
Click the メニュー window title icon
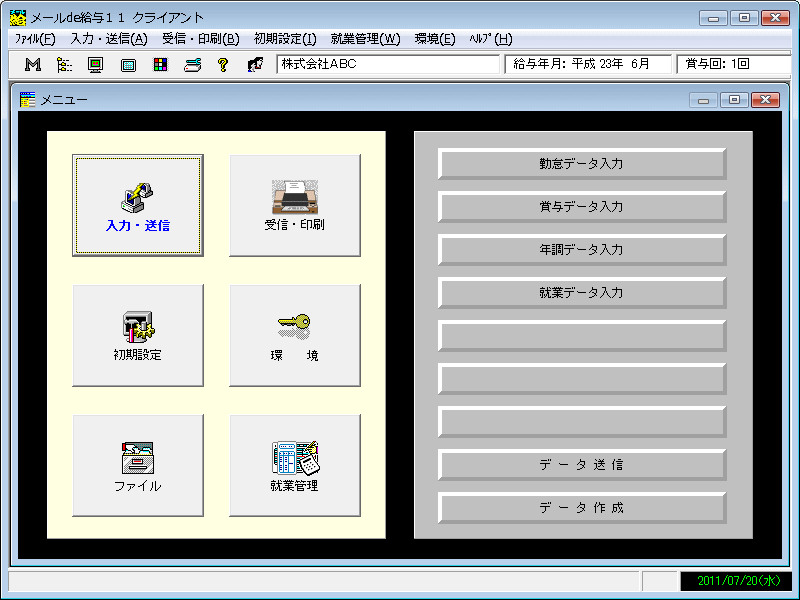coord(28,99)
